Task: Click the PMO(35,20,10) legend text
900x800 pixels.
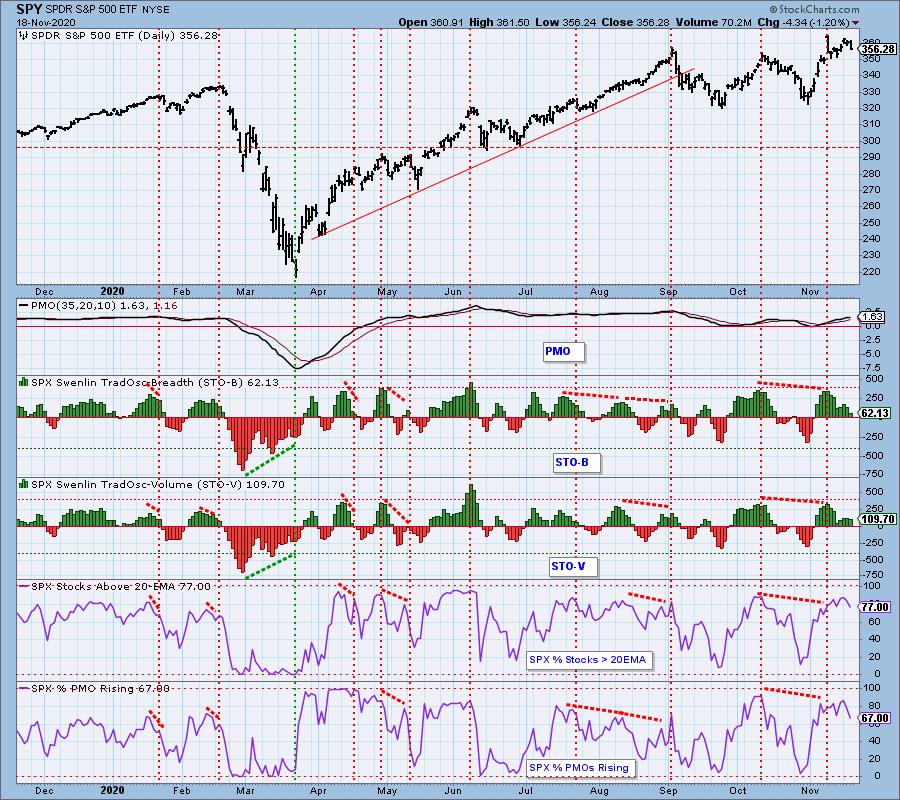Action: pyautogui.click(x=105, y=306)
